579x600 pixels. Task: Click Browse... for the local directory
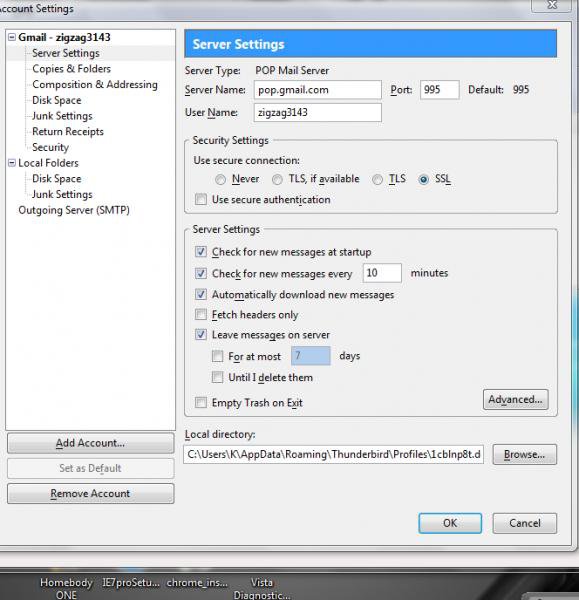524,454
